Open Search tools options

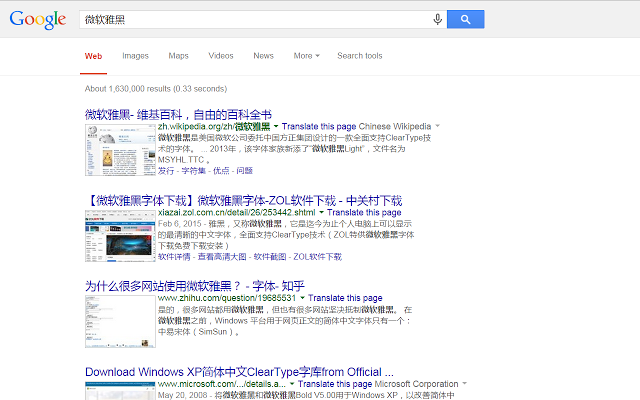pyautogui.click(x=360, y=56)
